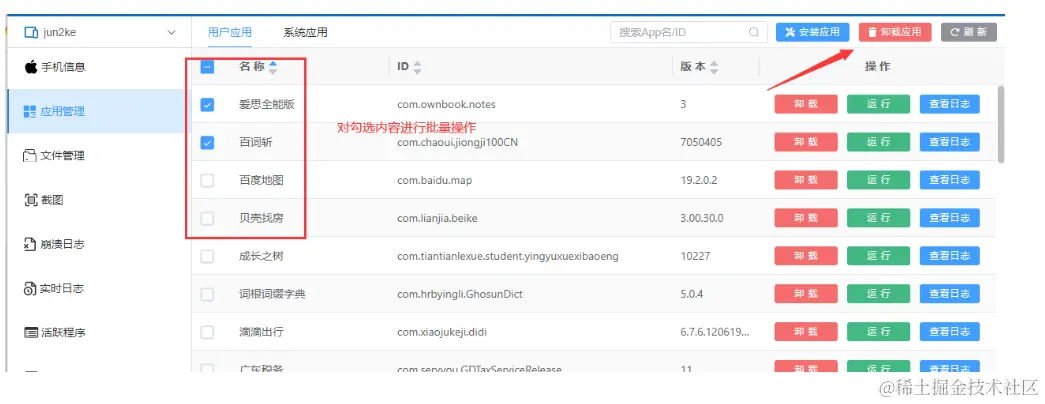
Task: Click 查看日志 for 滴滴出行
Action: (950, 332)
